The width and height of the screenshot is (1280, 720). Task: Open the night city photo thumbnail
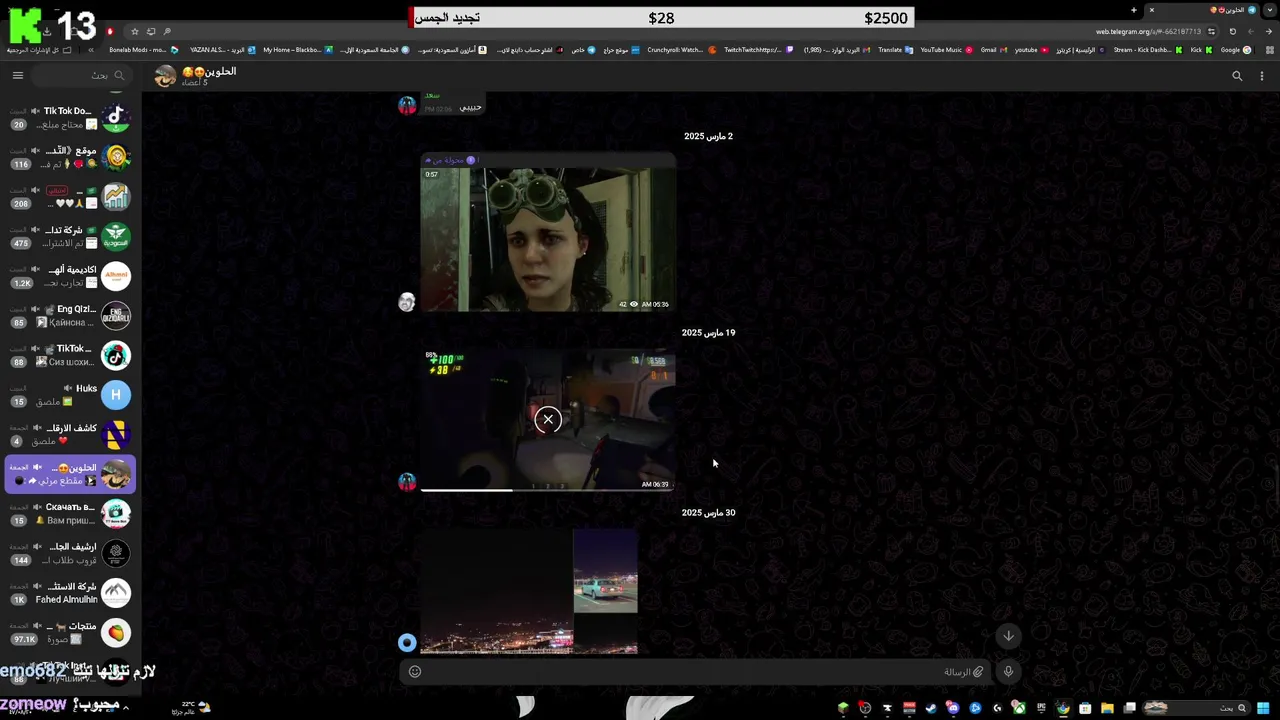[x=497, y=592]
